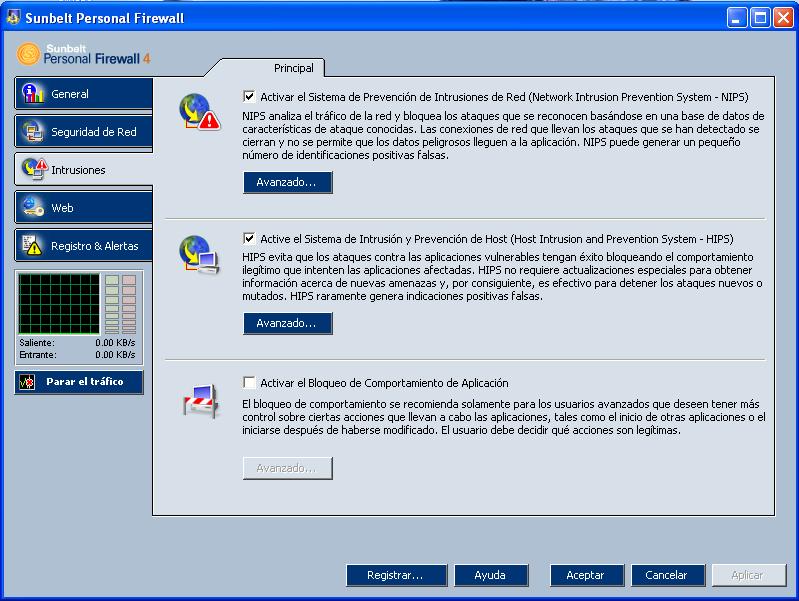The height and width of the screenshot is (601, 799).
Task: Click the Web globe and key icon
Action: pos(33,207)
